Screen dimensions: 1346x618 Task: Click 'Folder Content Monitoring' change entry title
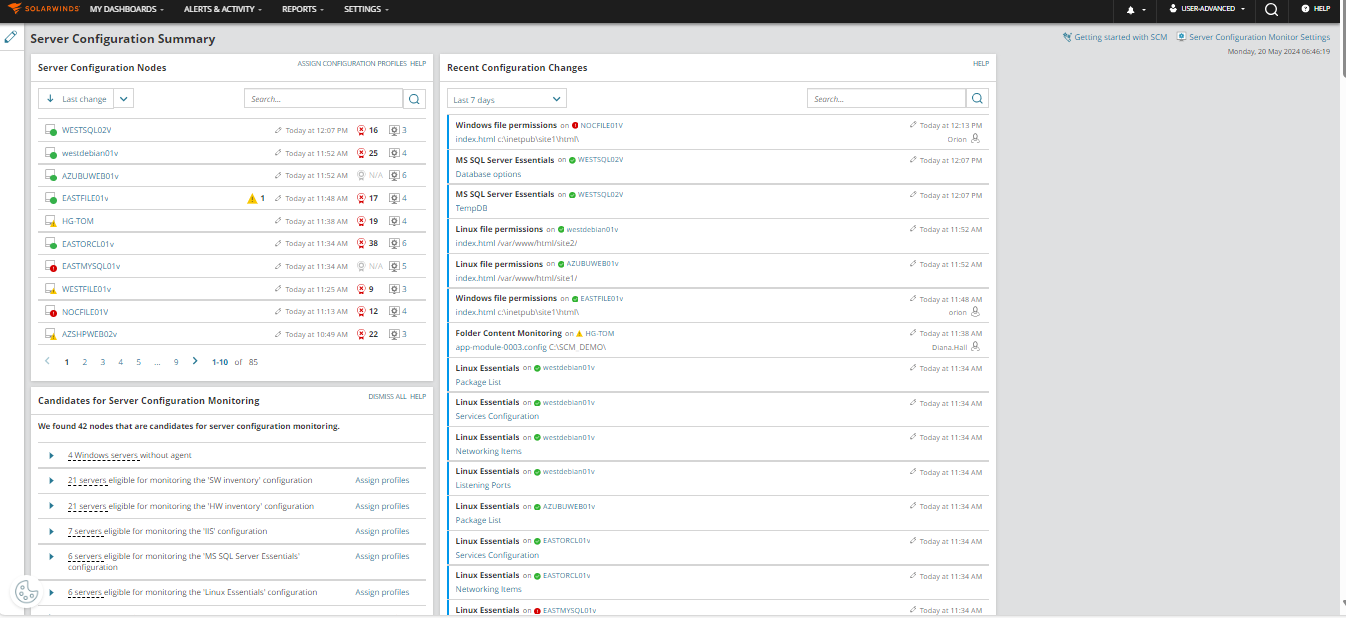tap(508, 333)
